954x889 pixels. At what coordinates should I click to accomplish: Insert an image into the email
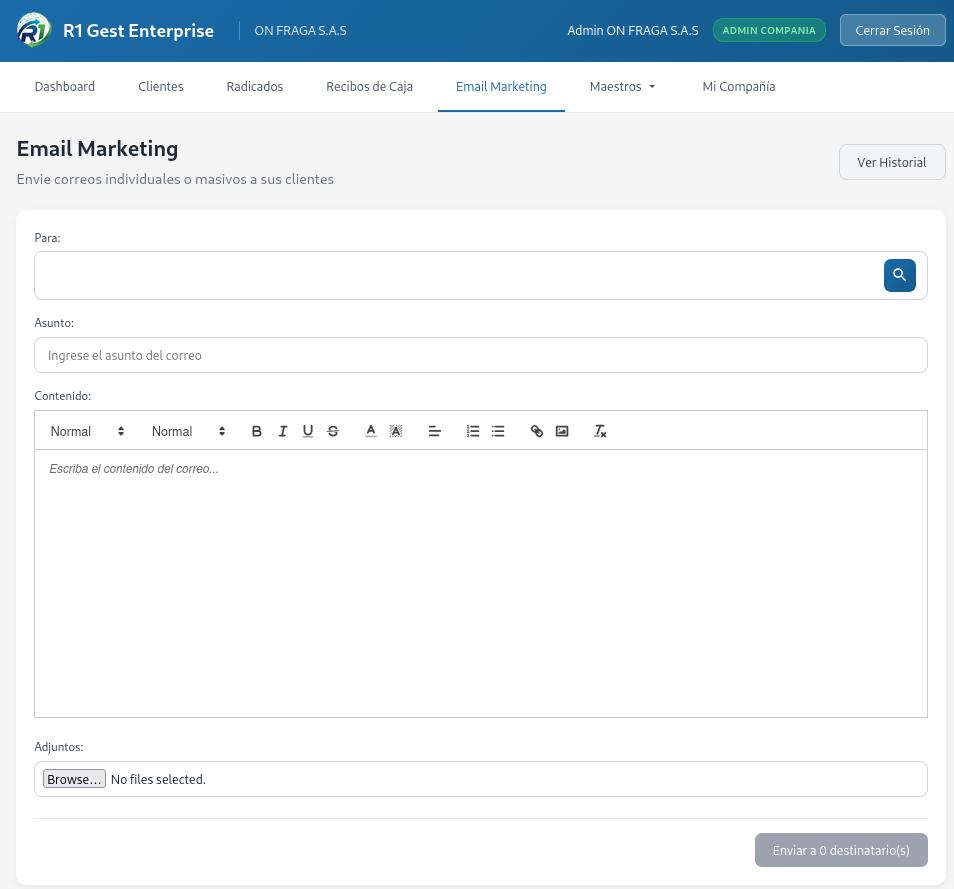click(562, 431)
